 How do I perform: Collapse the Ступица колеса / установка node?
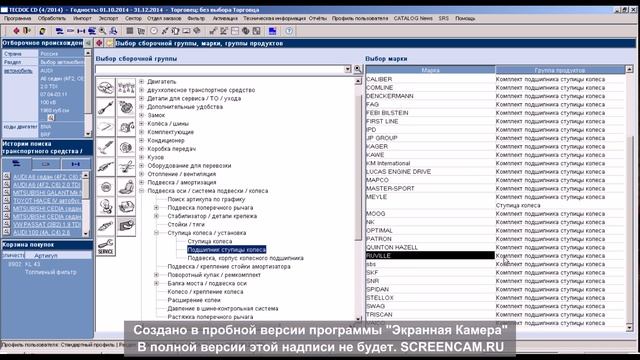pos(156,233)
